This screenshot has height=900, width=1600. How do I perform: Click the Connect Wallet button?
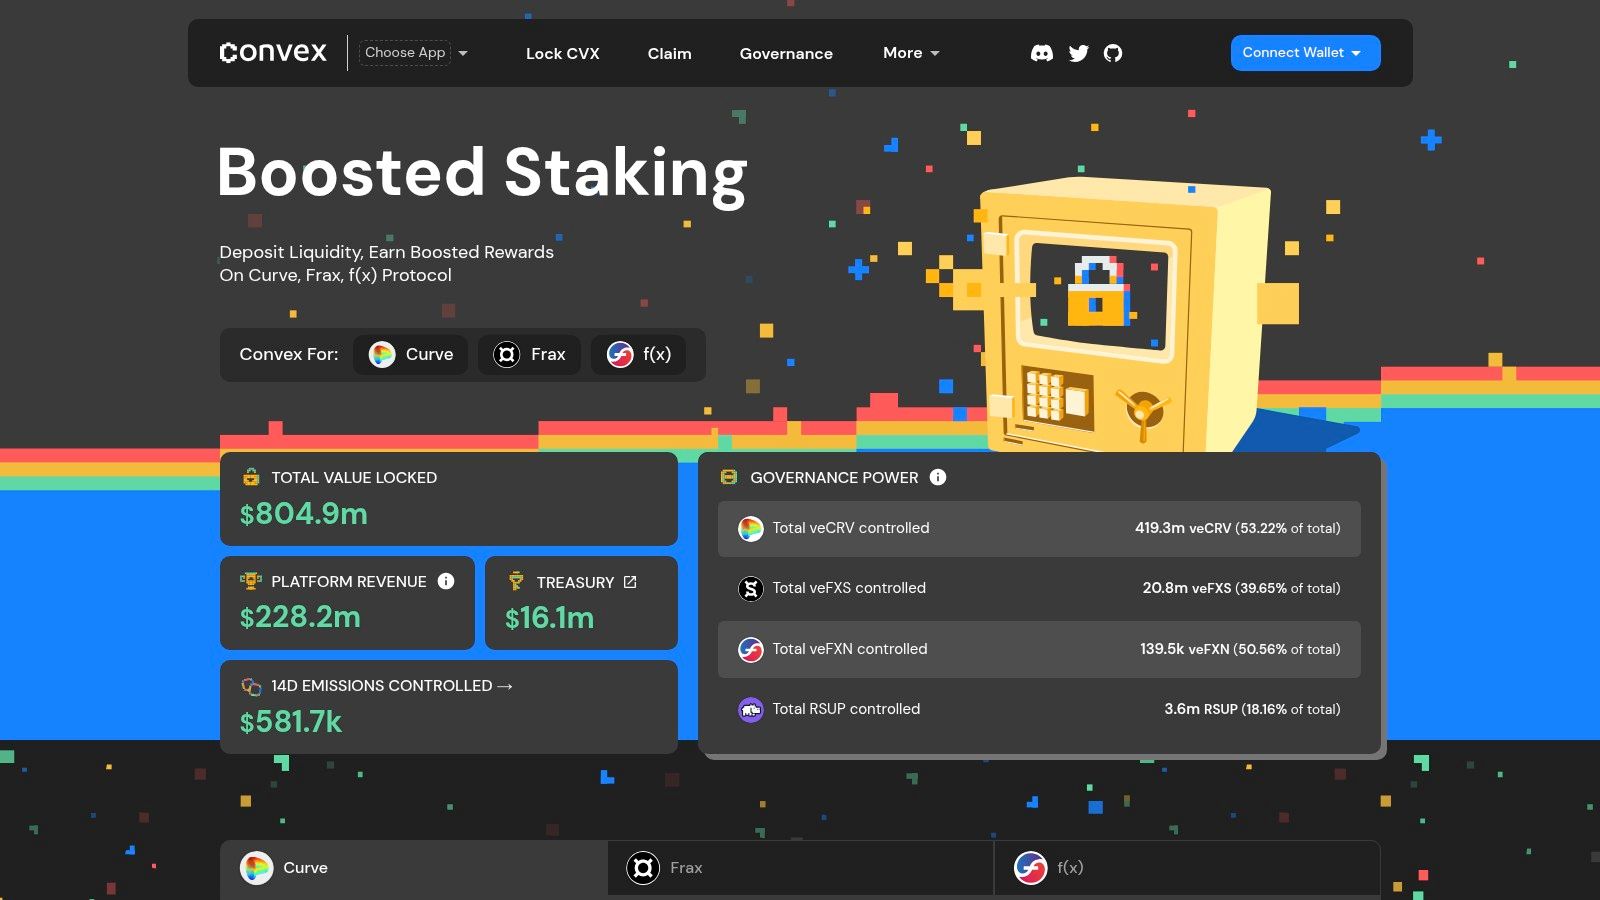pos(1305,53)
